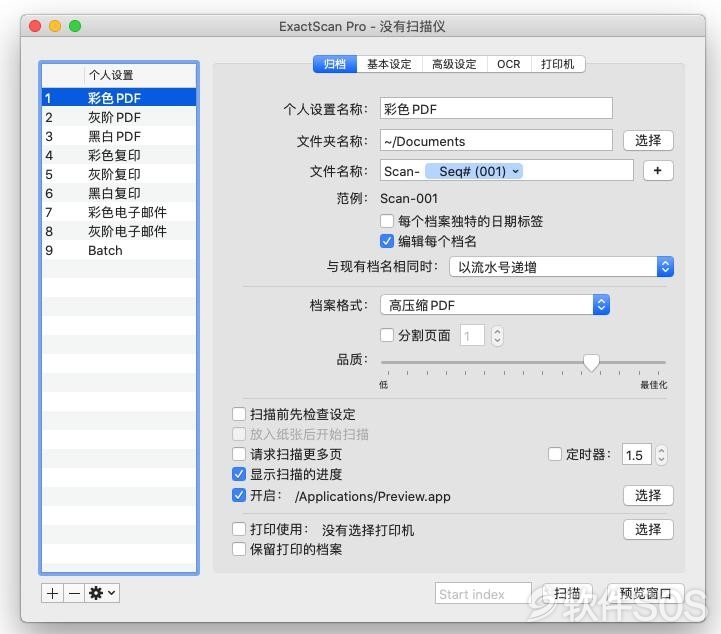Open 档案格式 高压缩 PDF dropdown

(x=495, y=305)
